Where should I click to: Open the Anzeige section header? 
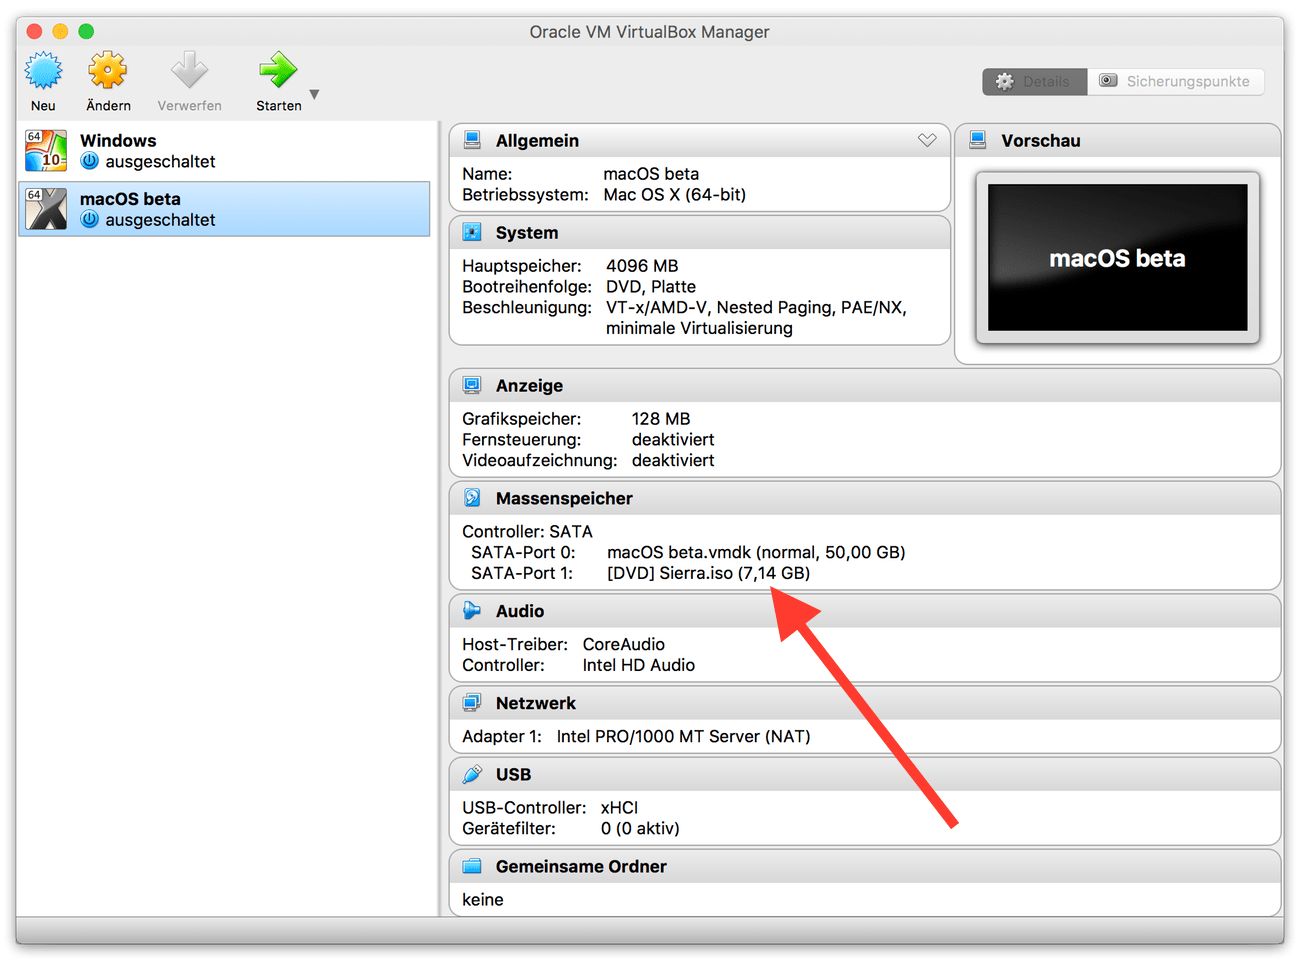[x=865, y=385]
